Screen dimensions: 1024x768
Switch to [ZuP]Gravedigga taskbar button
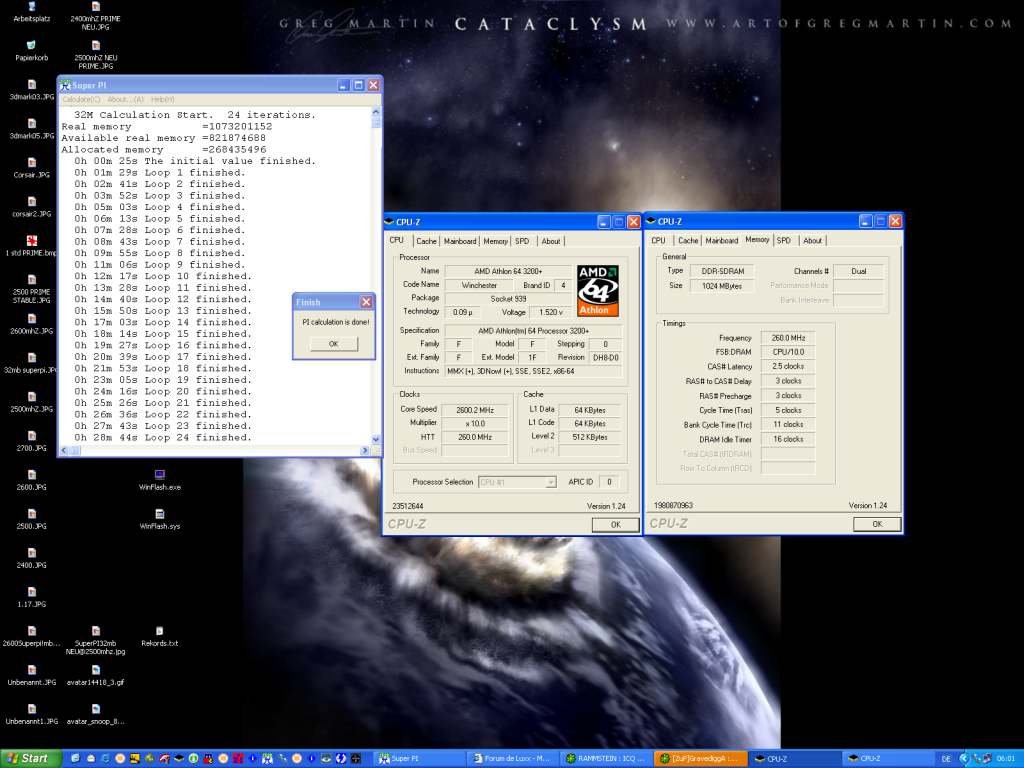coord(700,758)
